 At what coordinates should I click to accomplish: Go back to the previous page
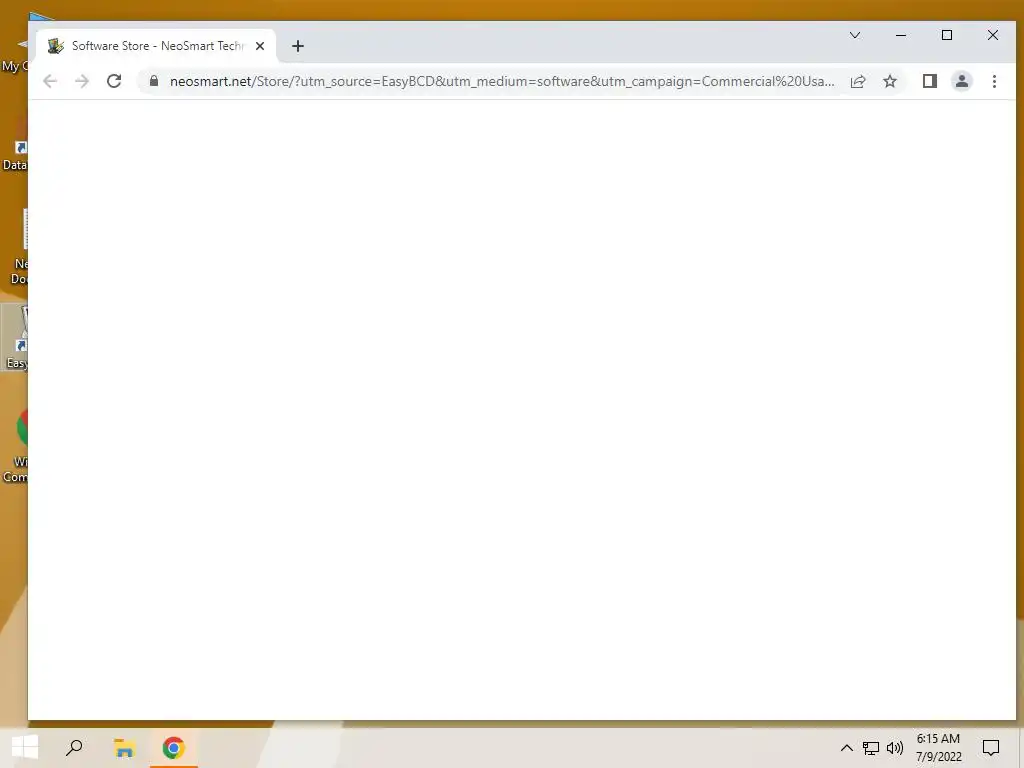[x=50, y=81]
